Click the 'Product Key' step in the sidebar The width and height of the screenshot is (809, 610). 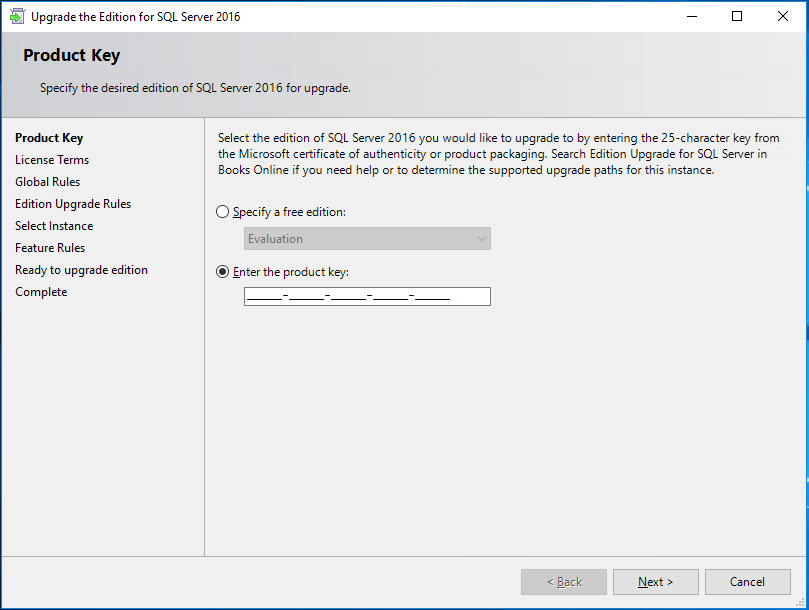tap(48, 137)
